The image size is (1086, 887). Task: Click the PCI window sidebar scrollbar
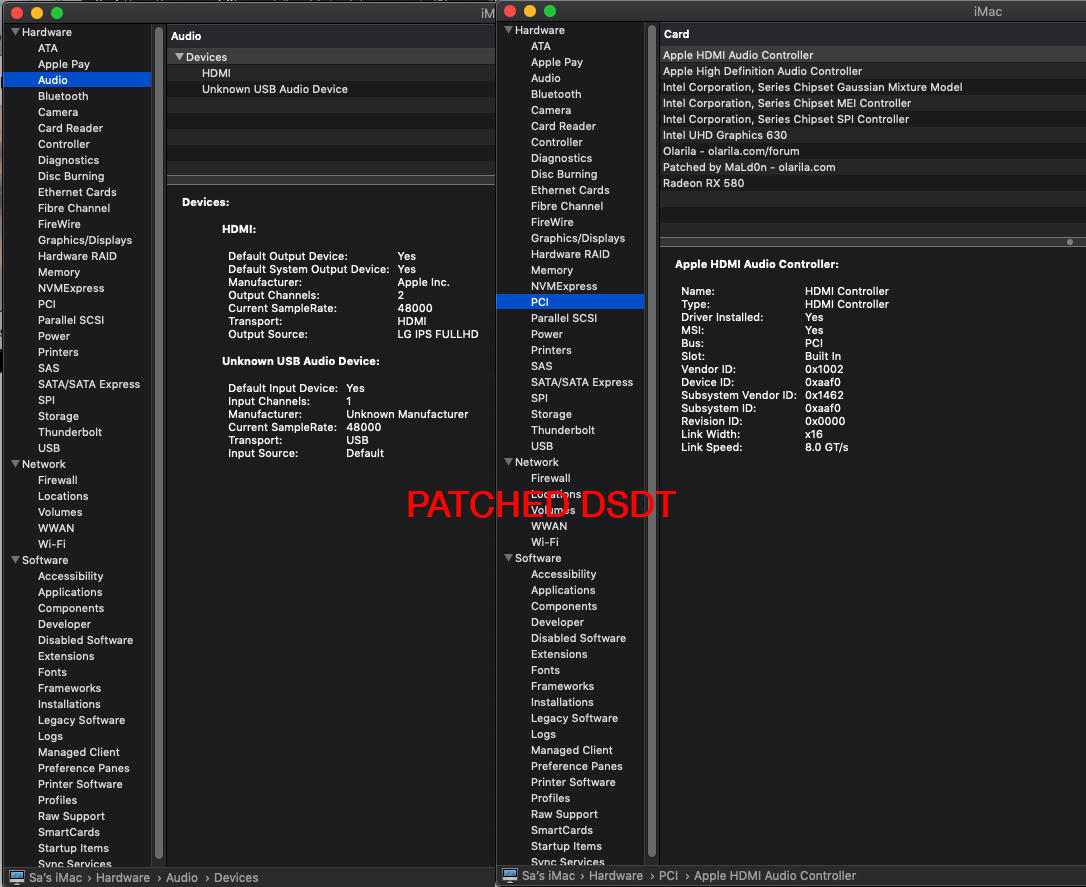tap(652, 441)
